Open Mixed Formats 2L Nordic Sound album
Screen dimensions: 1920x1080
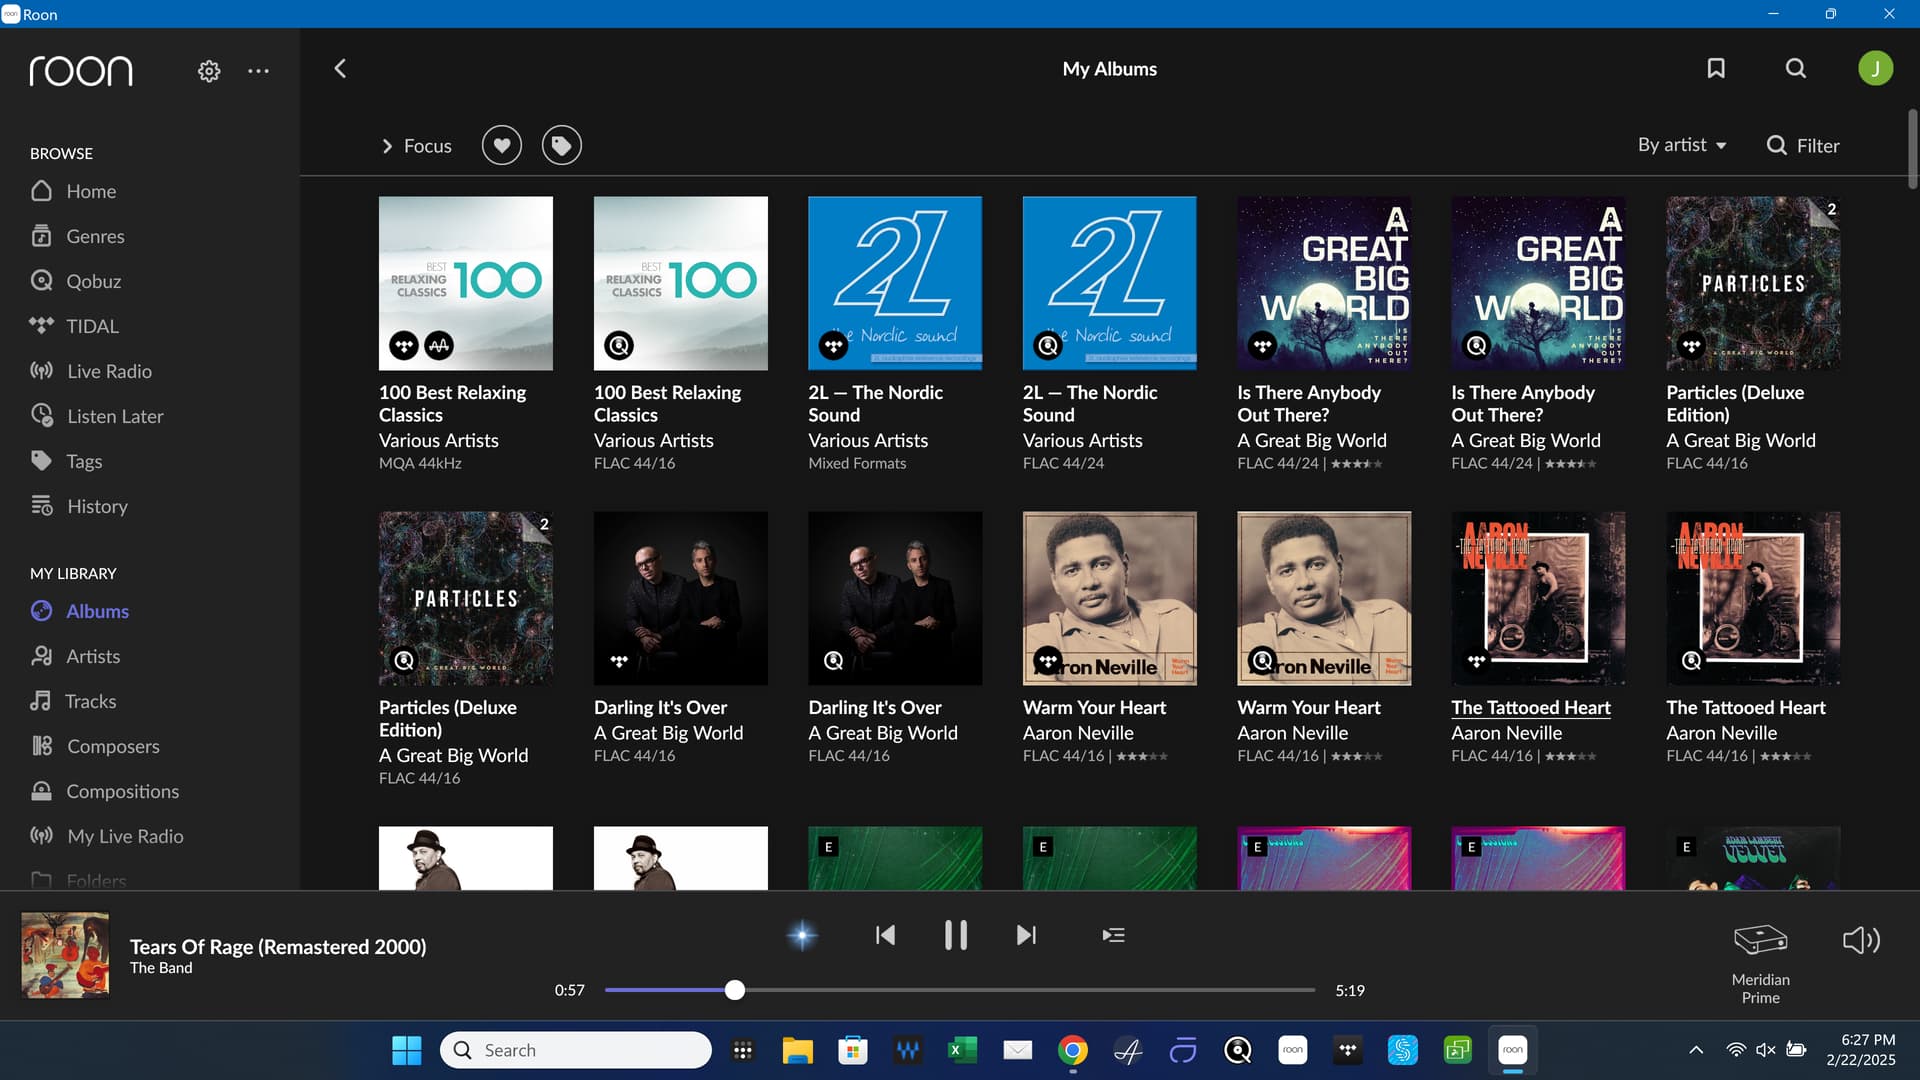point(895,283)
